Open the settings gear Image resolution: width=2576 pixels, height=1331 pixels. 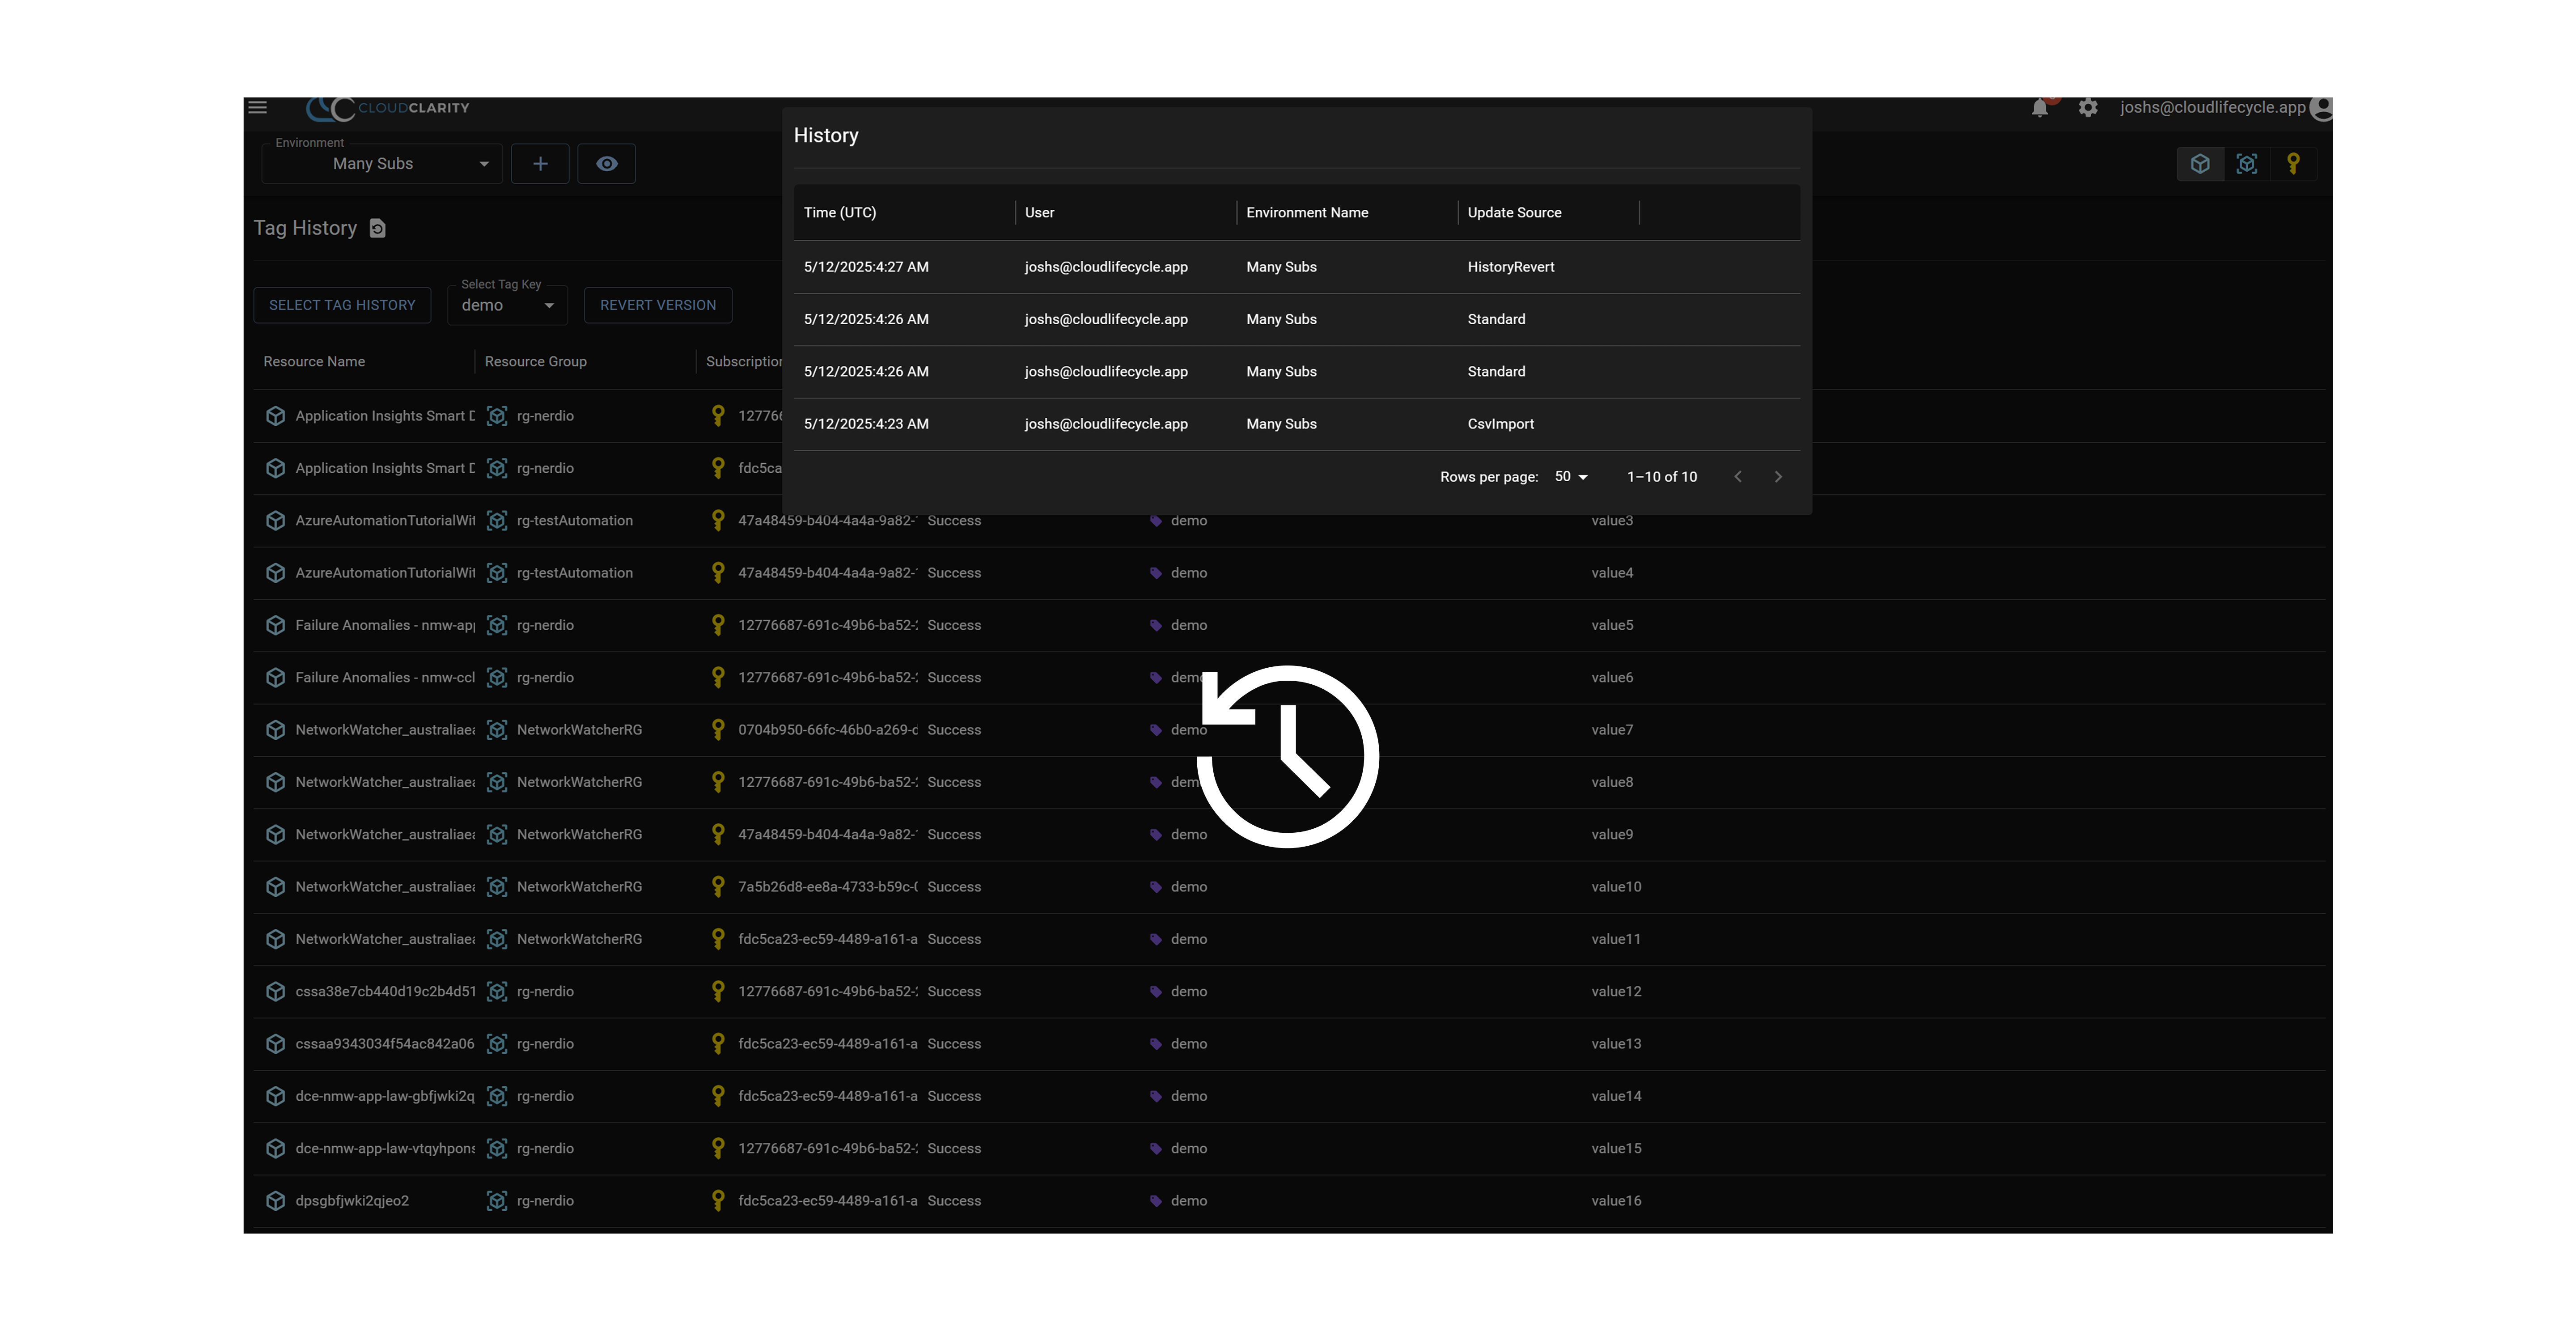pyautogui.click(x=2088, y=108)
